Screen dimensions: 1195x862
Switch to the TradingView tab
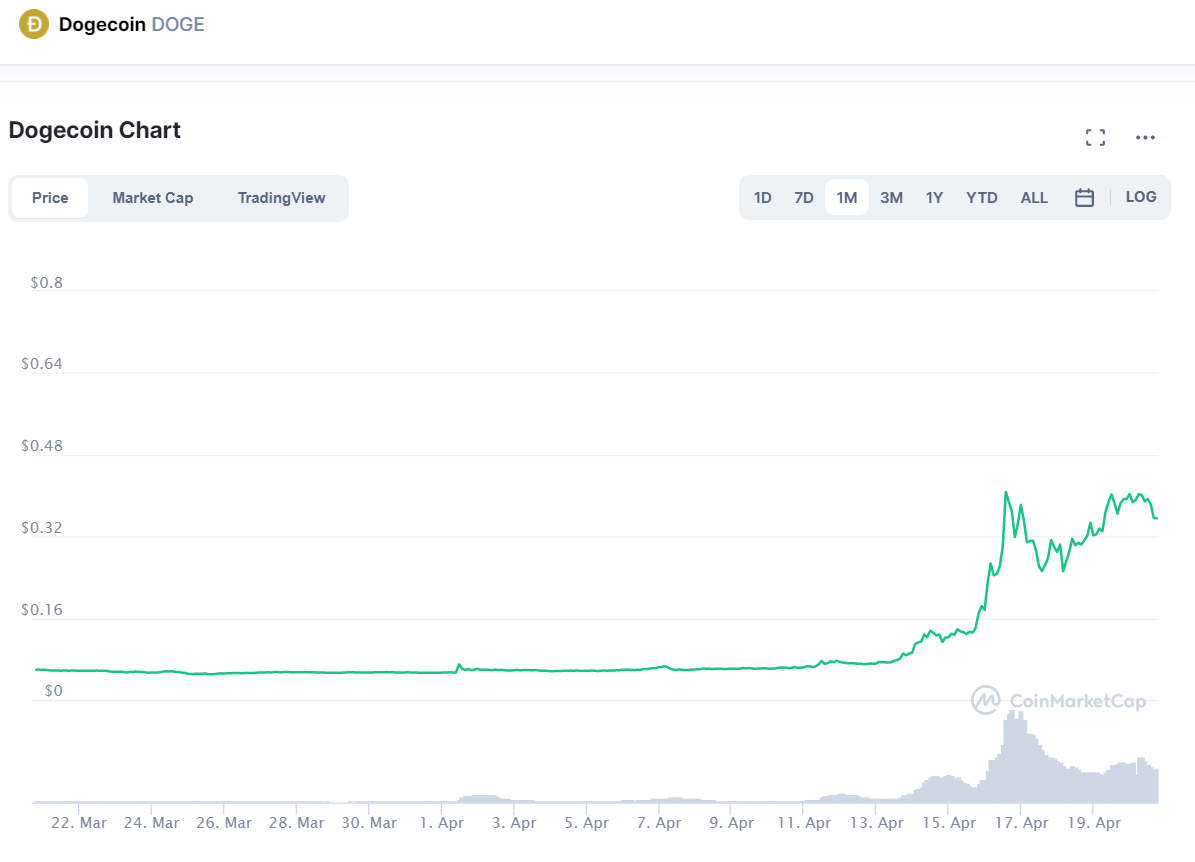click(x=281, y=198)
